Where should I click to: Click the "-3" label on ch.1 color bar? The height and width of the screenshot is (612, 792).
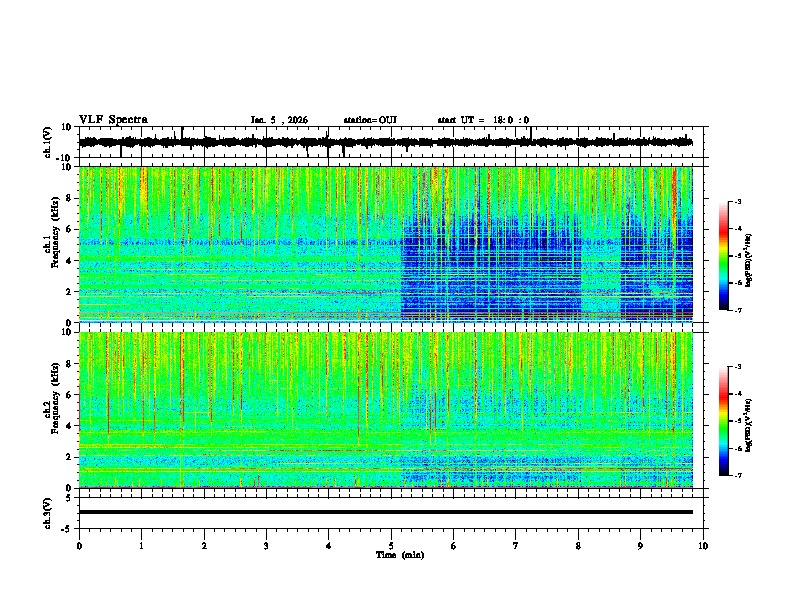[737, 201]
